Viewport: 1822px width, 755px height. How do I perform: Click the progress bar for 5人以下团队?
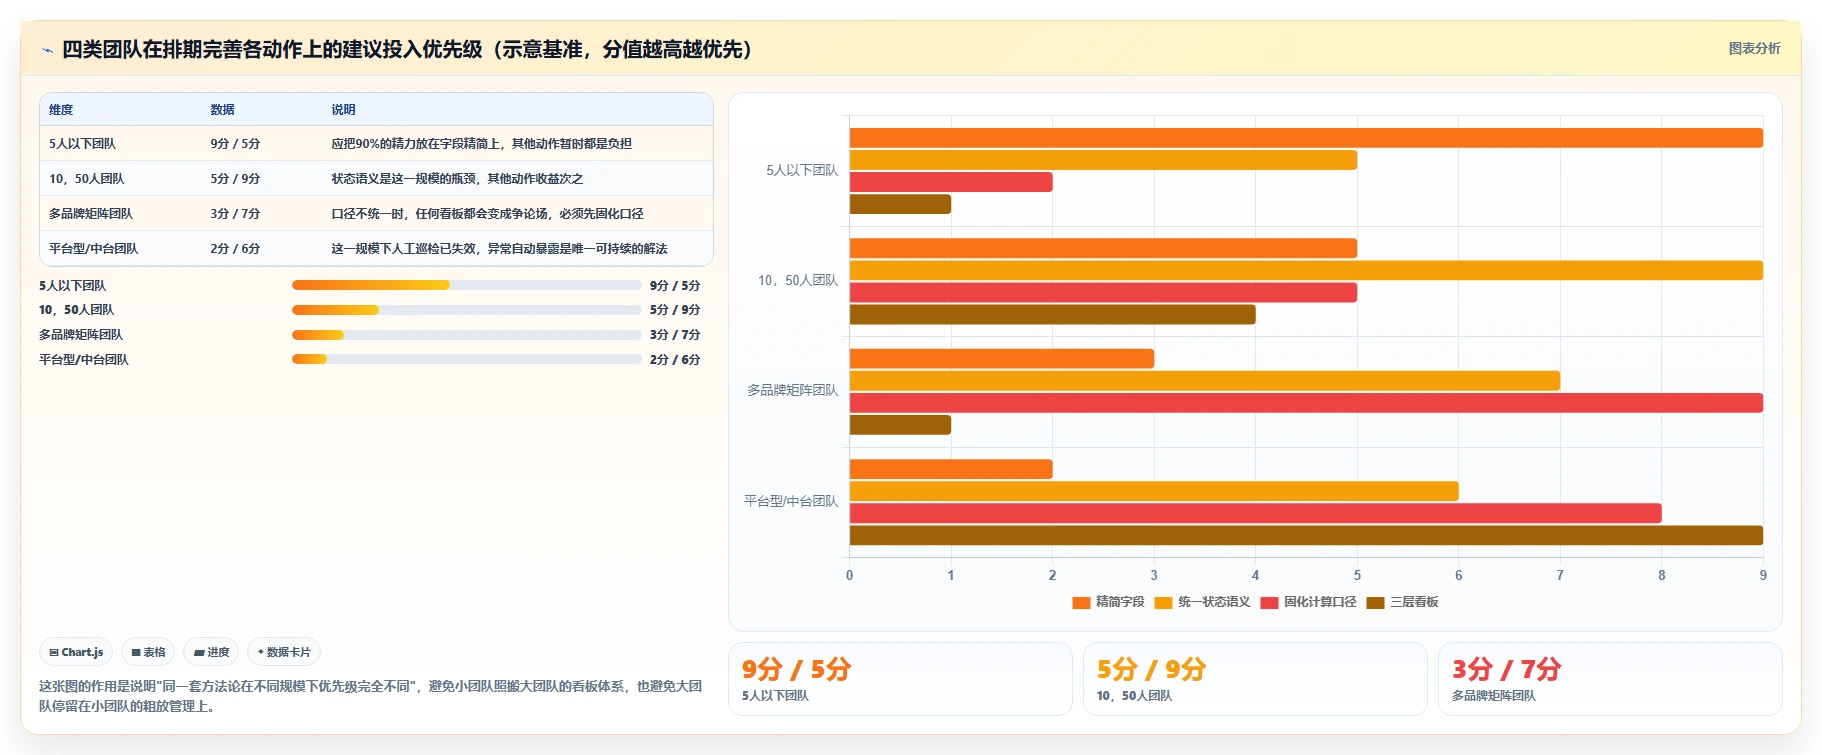pyautogui.click(x=466, y=285)
